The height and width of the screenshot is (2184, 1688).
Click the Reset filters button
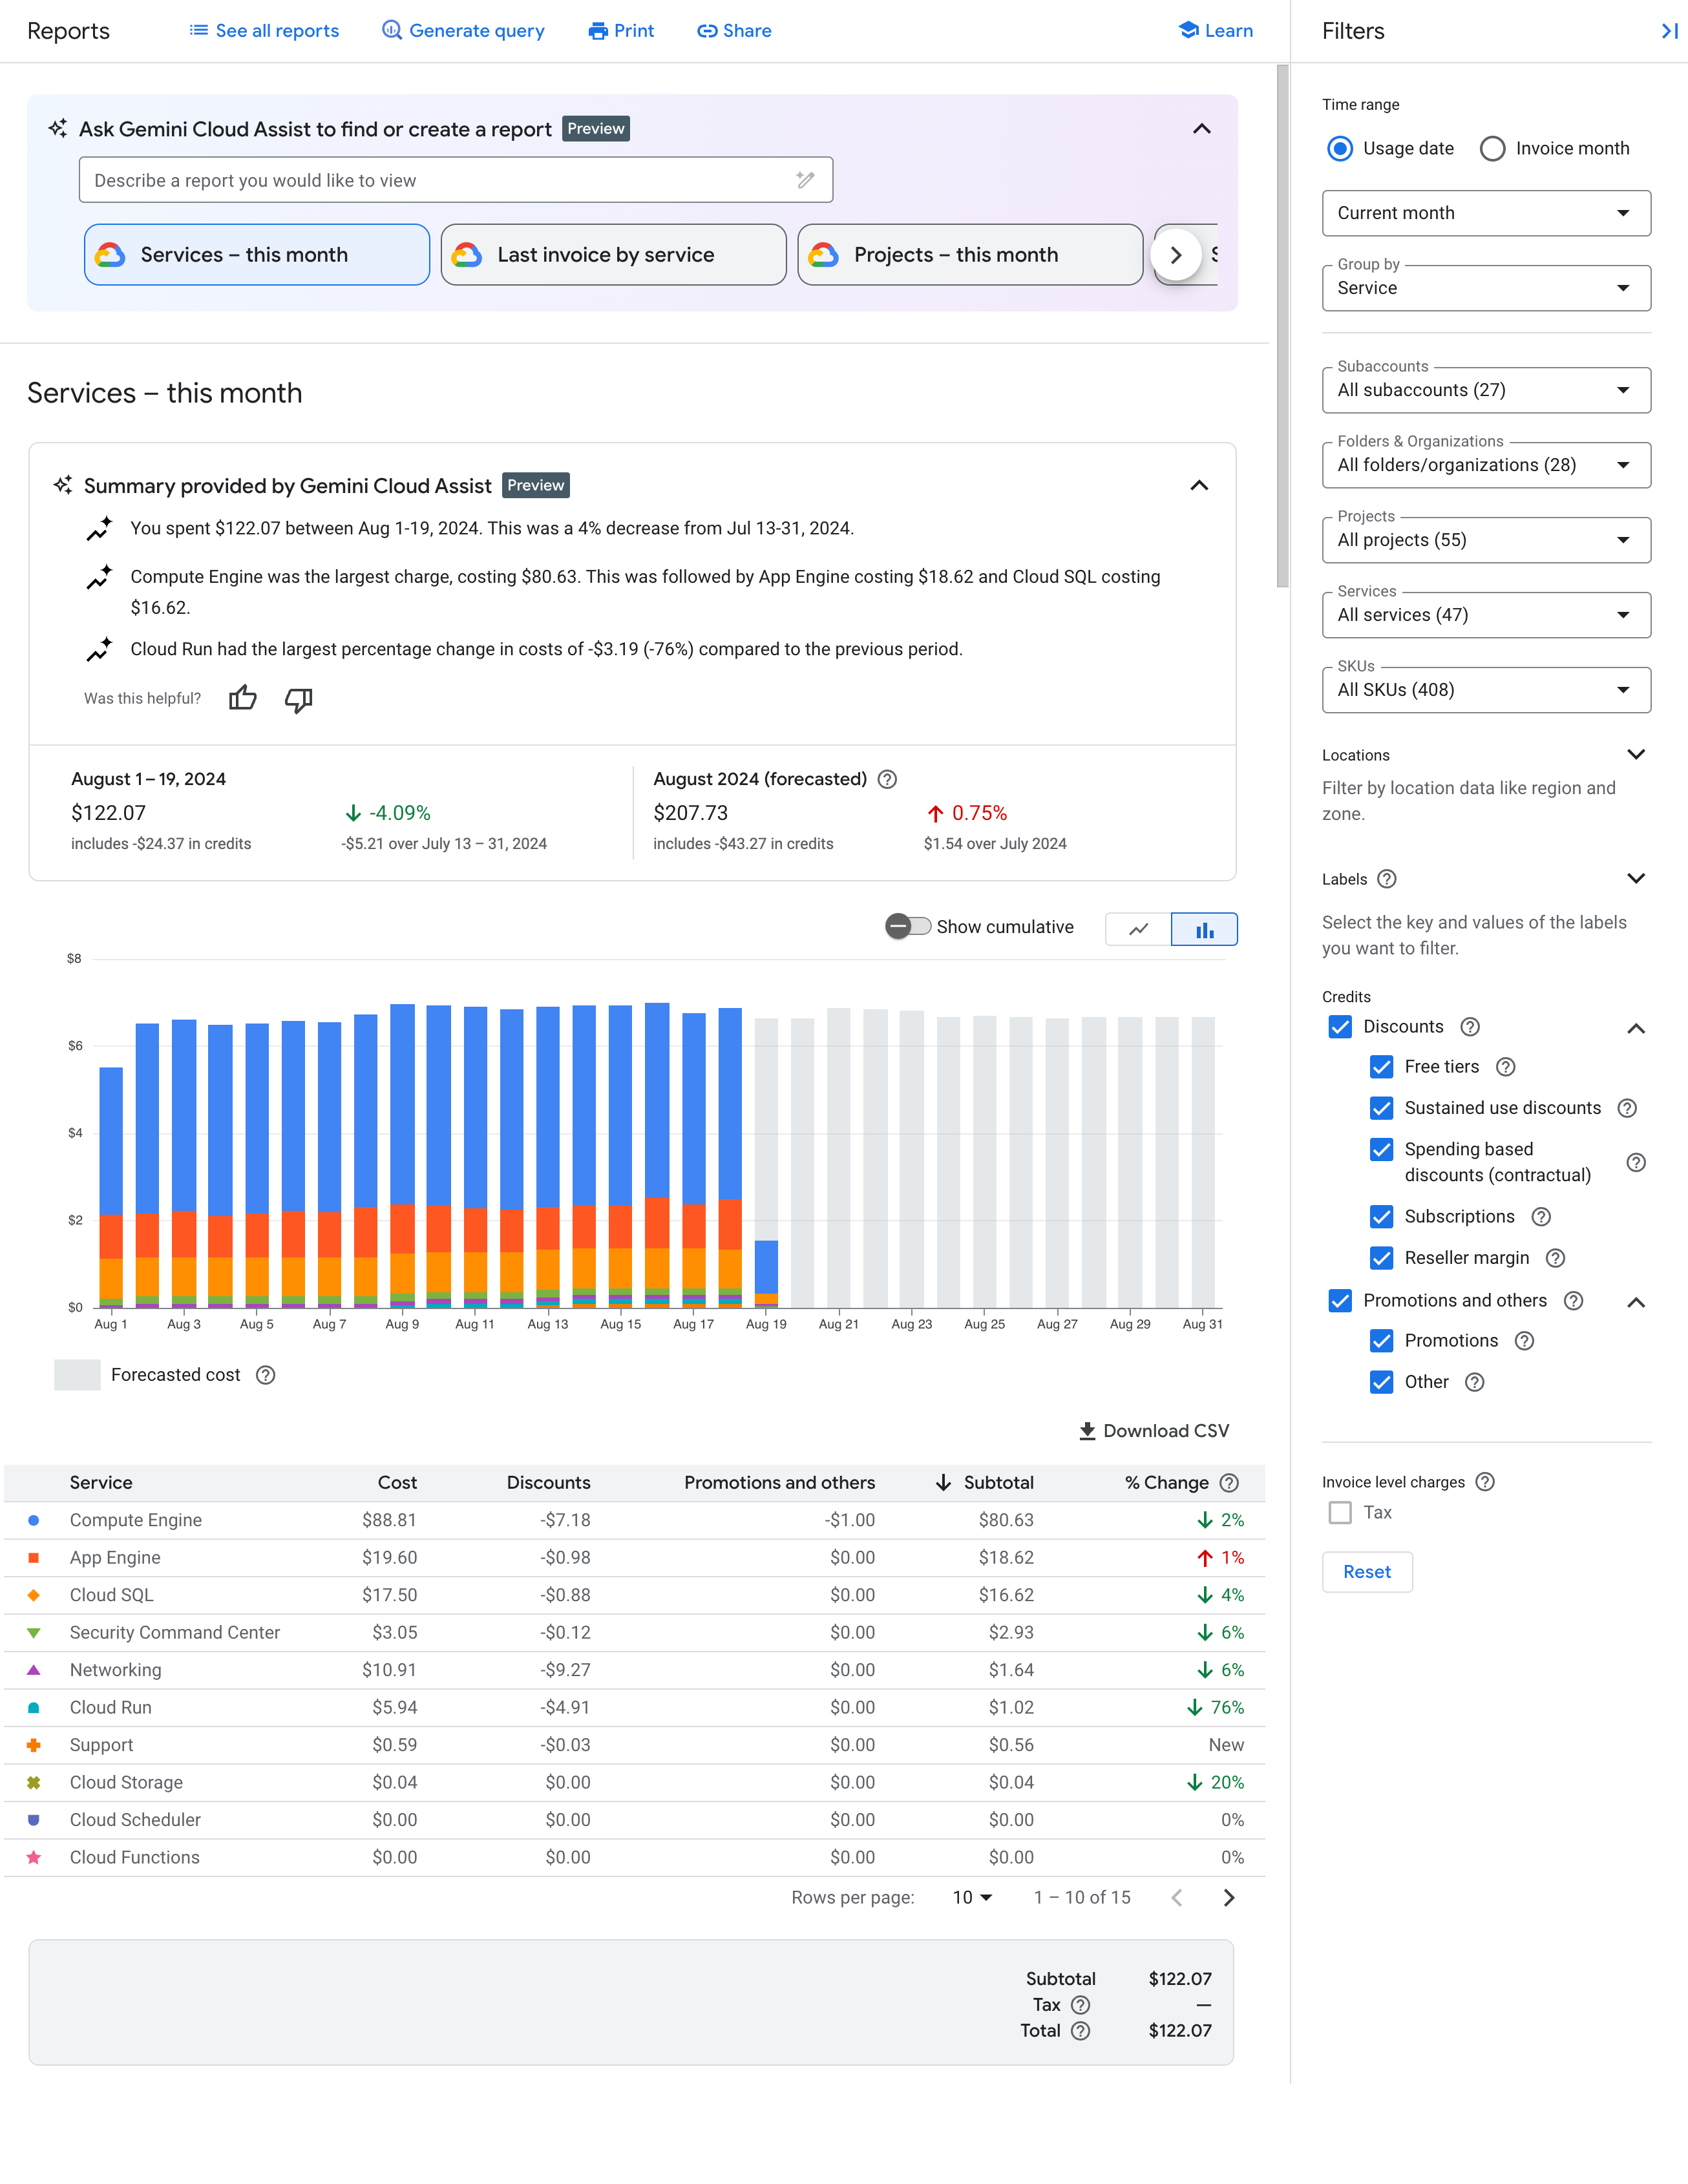1367,1572
